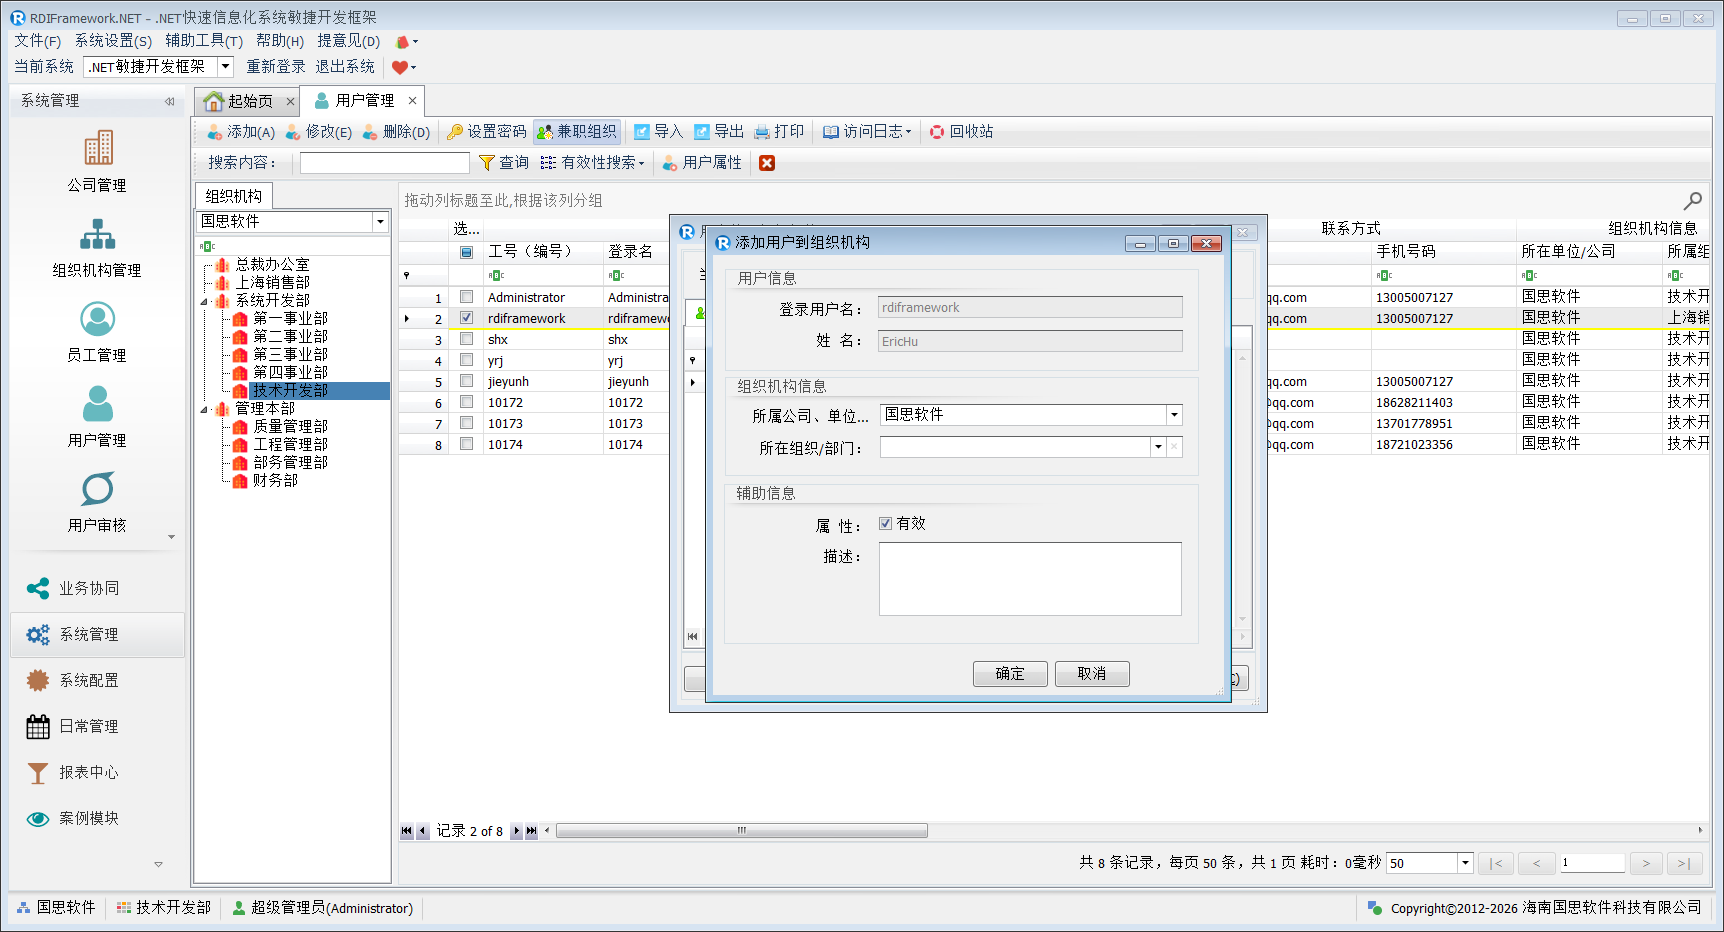Click the red clear-search X icon

[767, 163]
